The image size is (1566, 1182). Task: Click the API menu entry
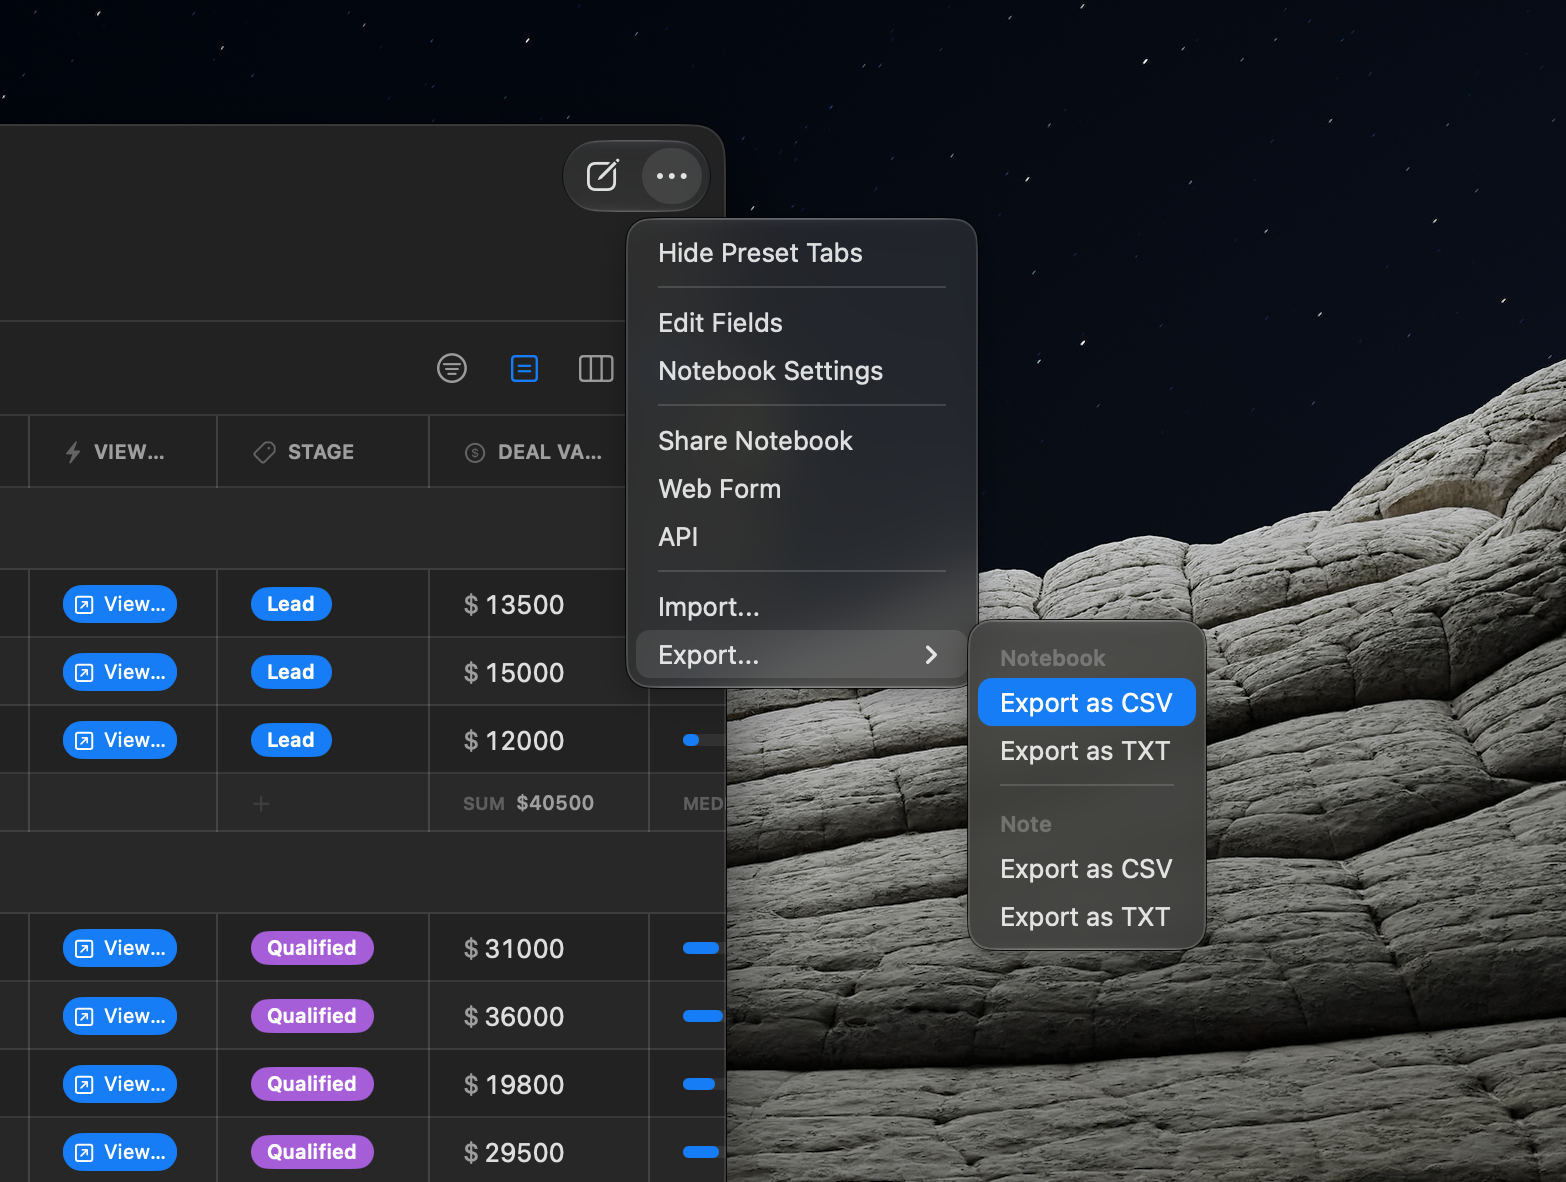coord(801,537)
